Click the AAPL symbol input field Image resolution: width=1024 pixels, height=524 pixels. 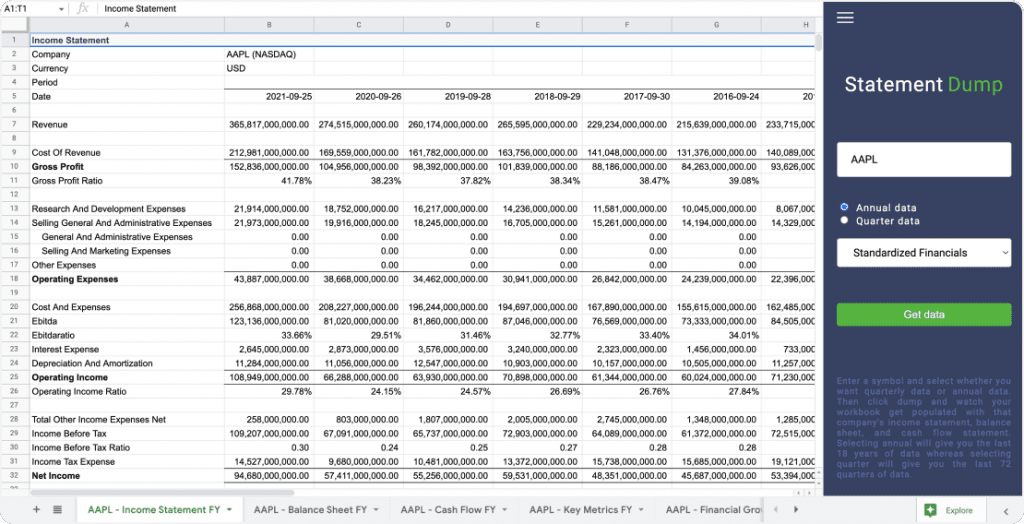click(x=923, y=159)
